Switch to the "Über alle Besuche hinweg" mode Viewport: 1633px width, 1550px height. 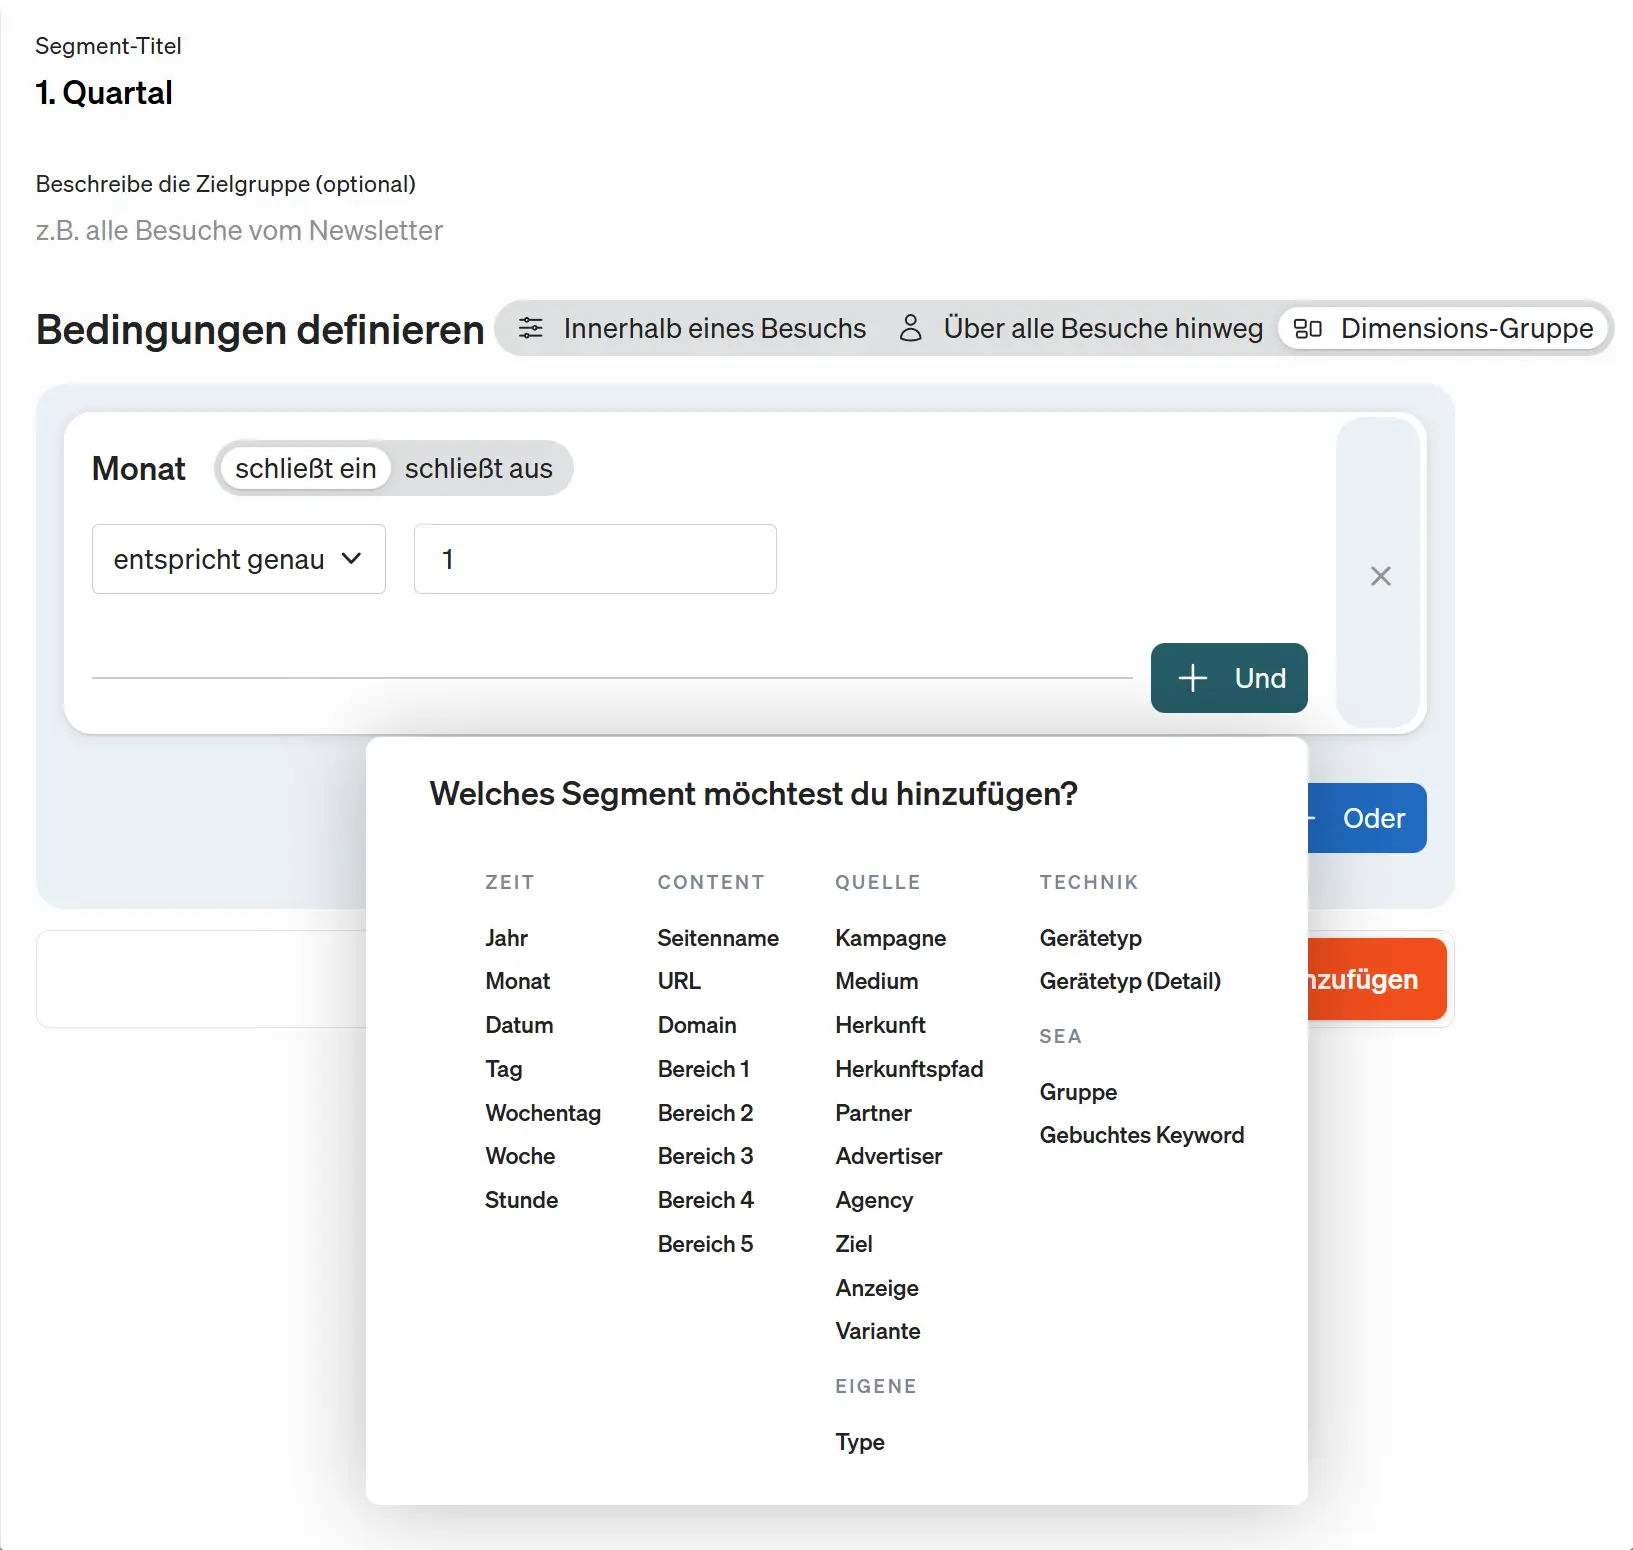point(1102,328)
